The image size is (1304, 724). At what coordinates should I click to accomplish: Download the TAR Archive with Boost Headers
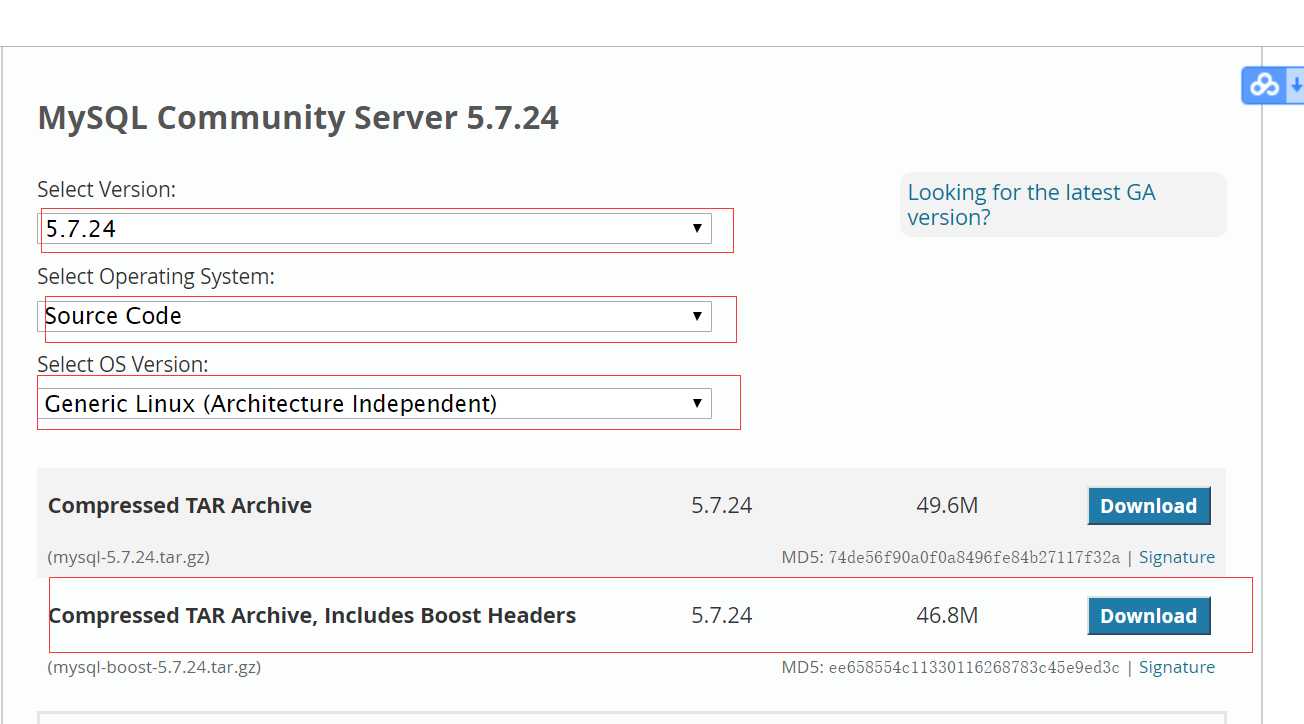tap(1149, 616)
